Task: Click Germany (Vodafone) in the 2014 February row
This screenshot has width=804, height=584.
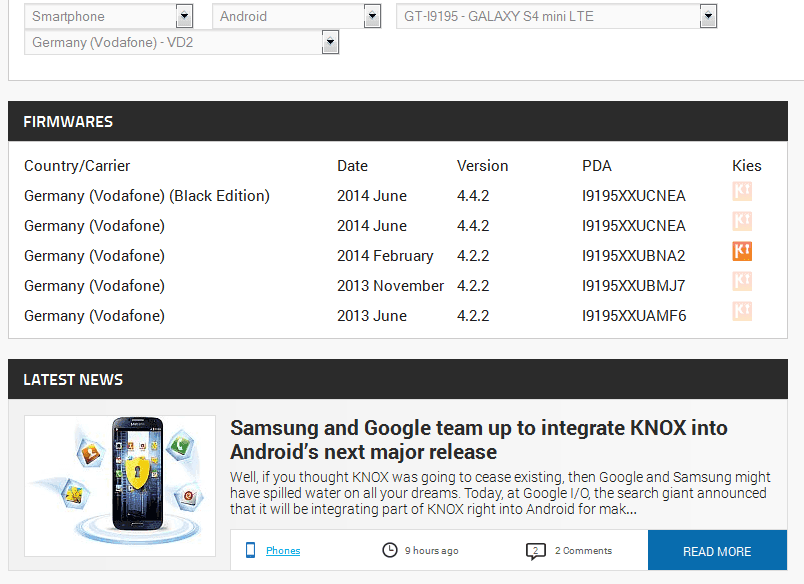Action: point(94,256)
